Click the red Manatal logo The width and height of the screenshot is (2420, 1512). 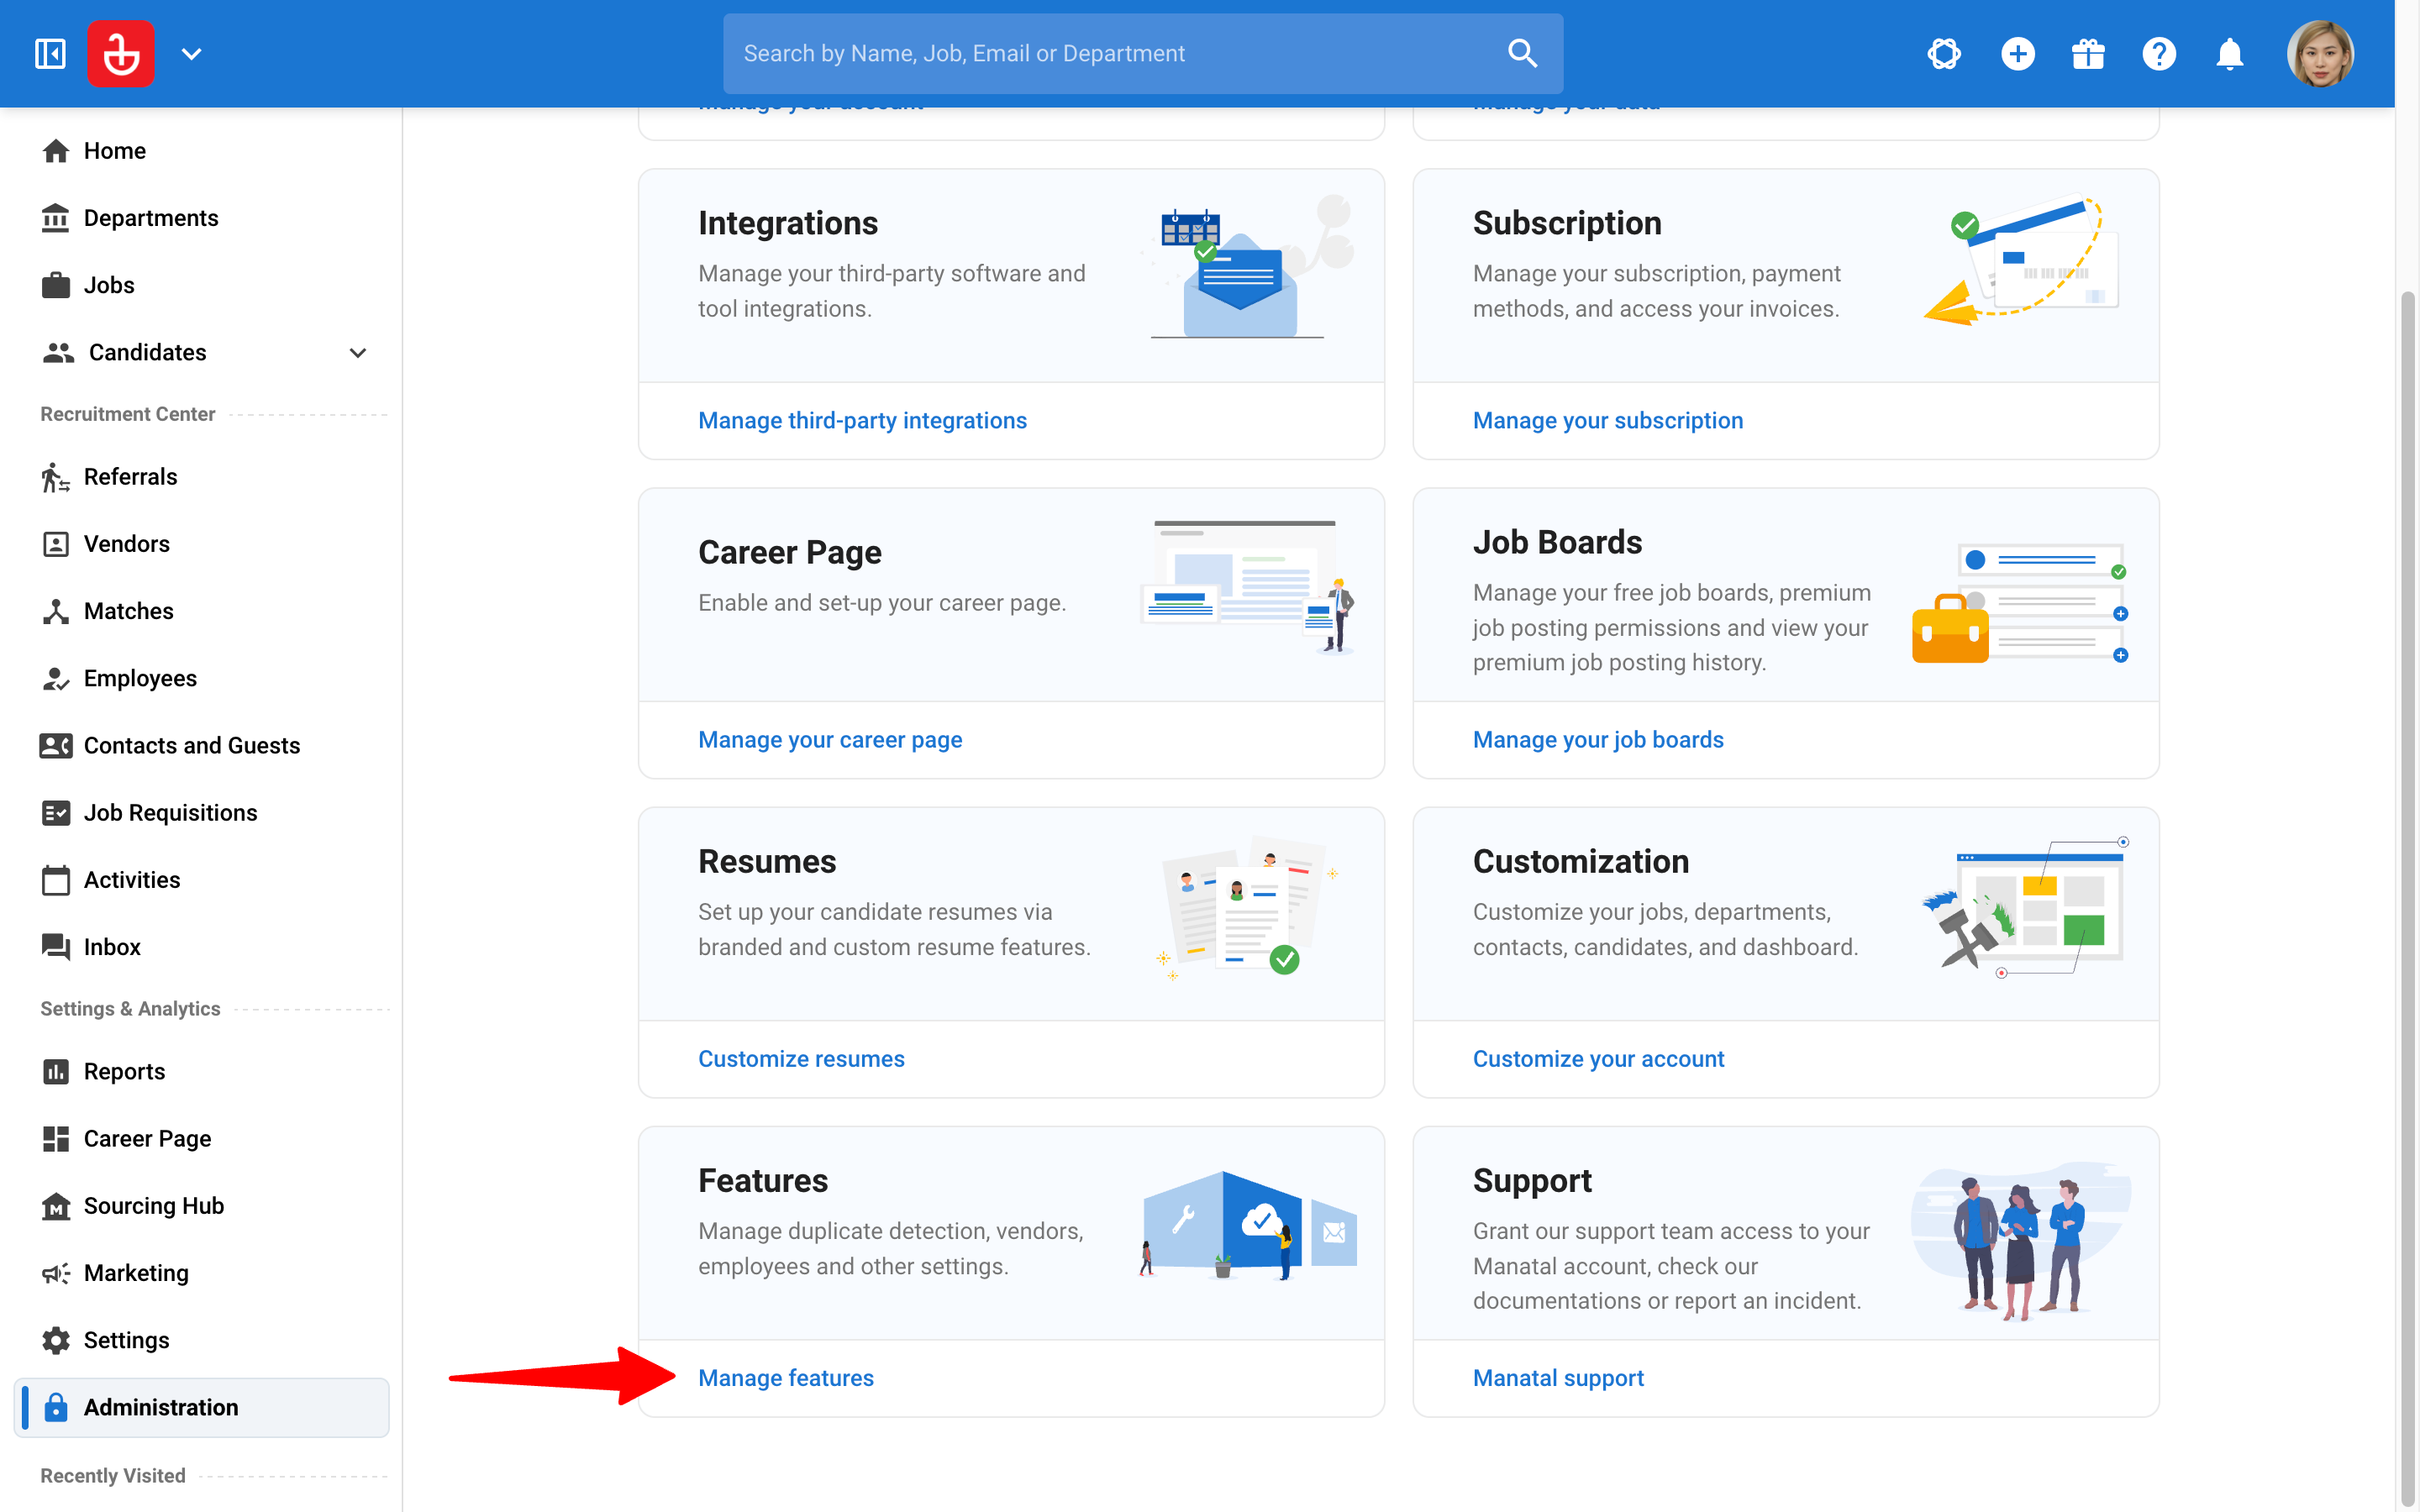[121, 54]
